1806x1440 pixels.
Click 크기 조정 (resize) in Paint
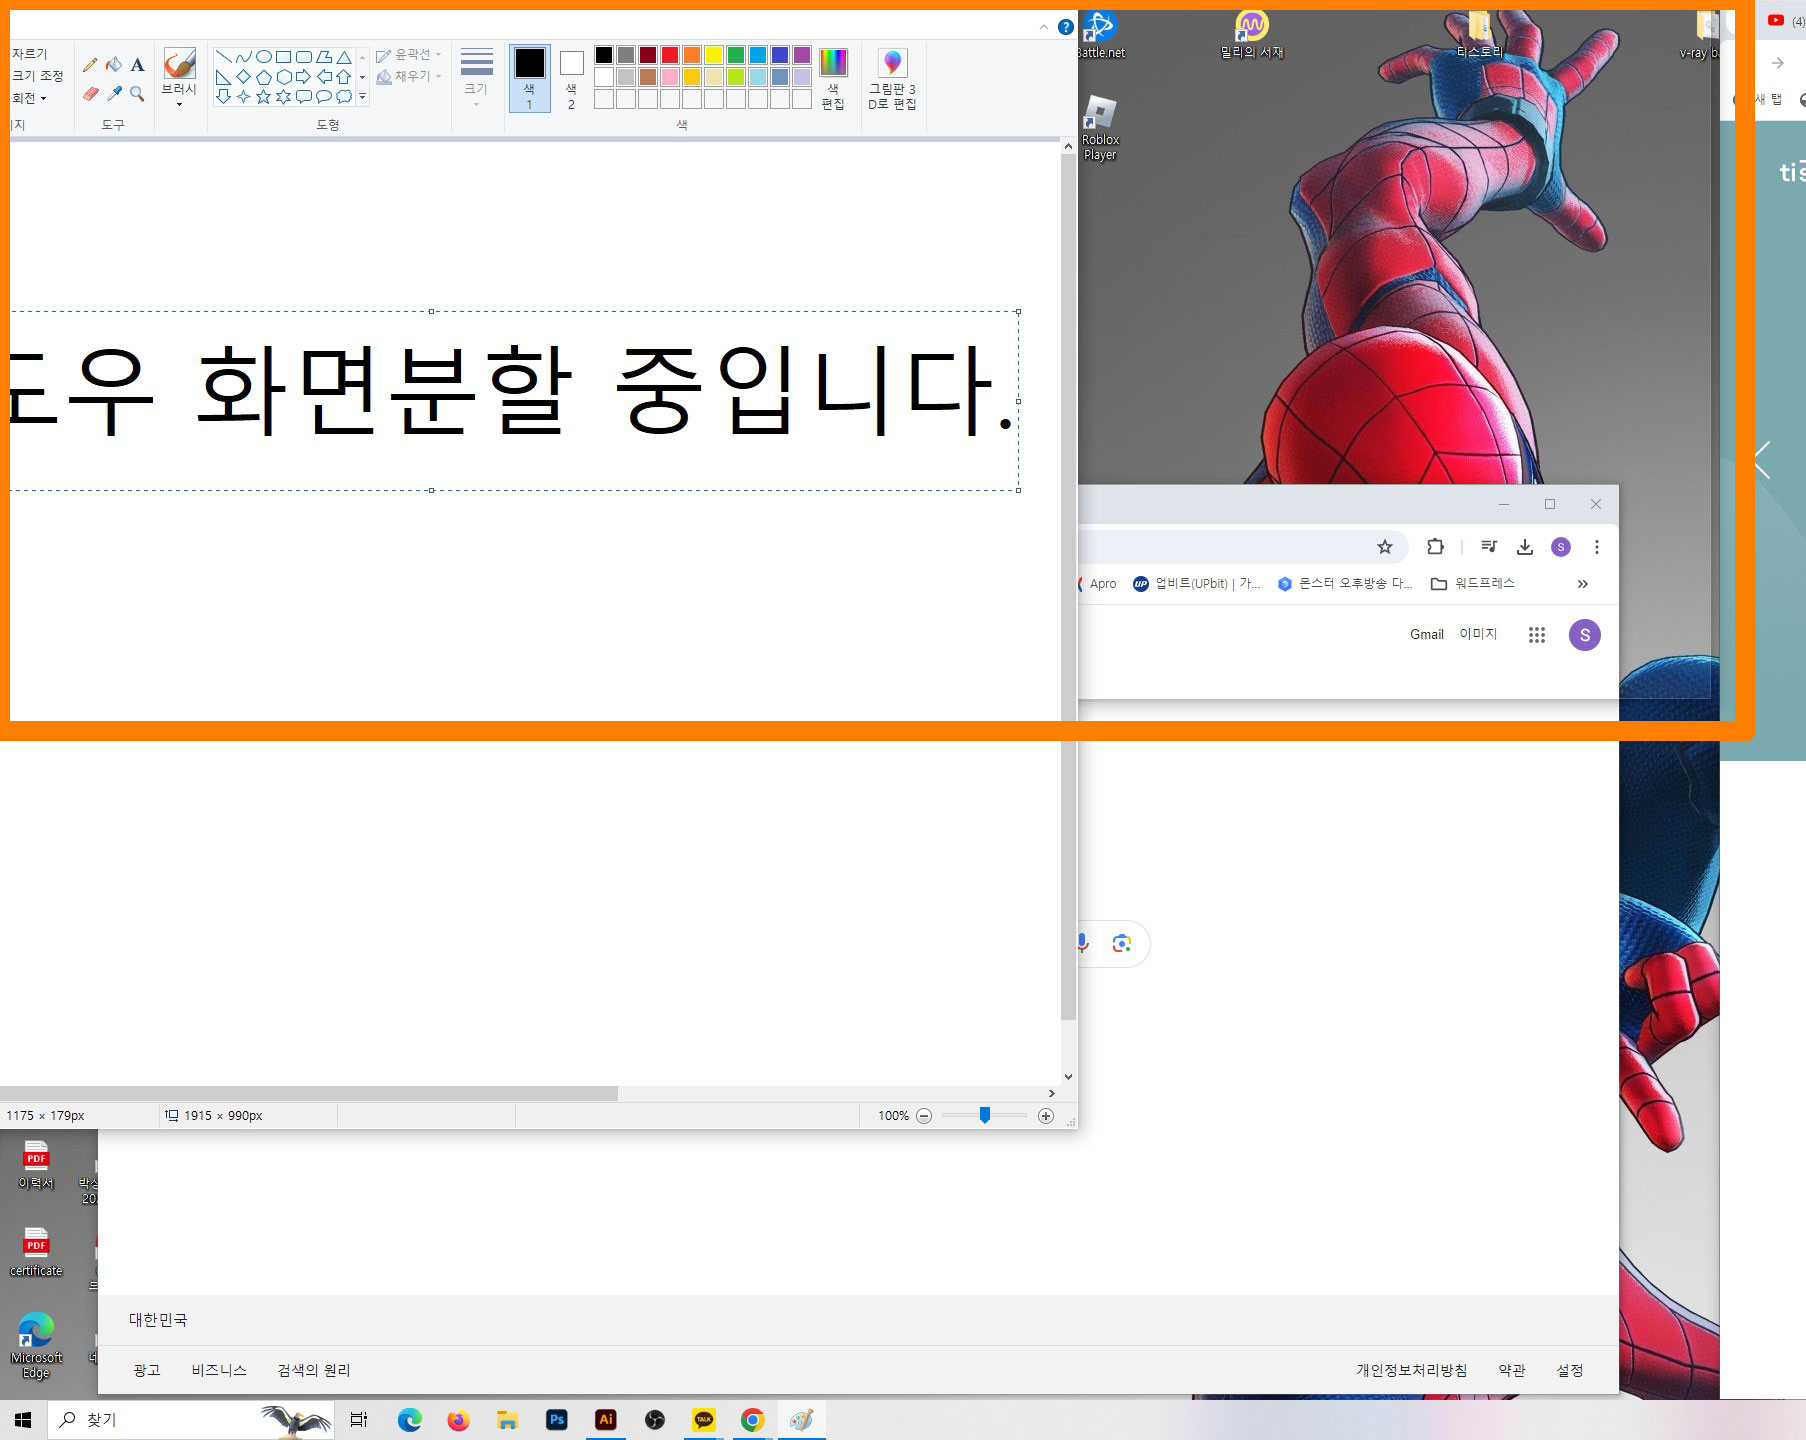(x=37, y=76)
